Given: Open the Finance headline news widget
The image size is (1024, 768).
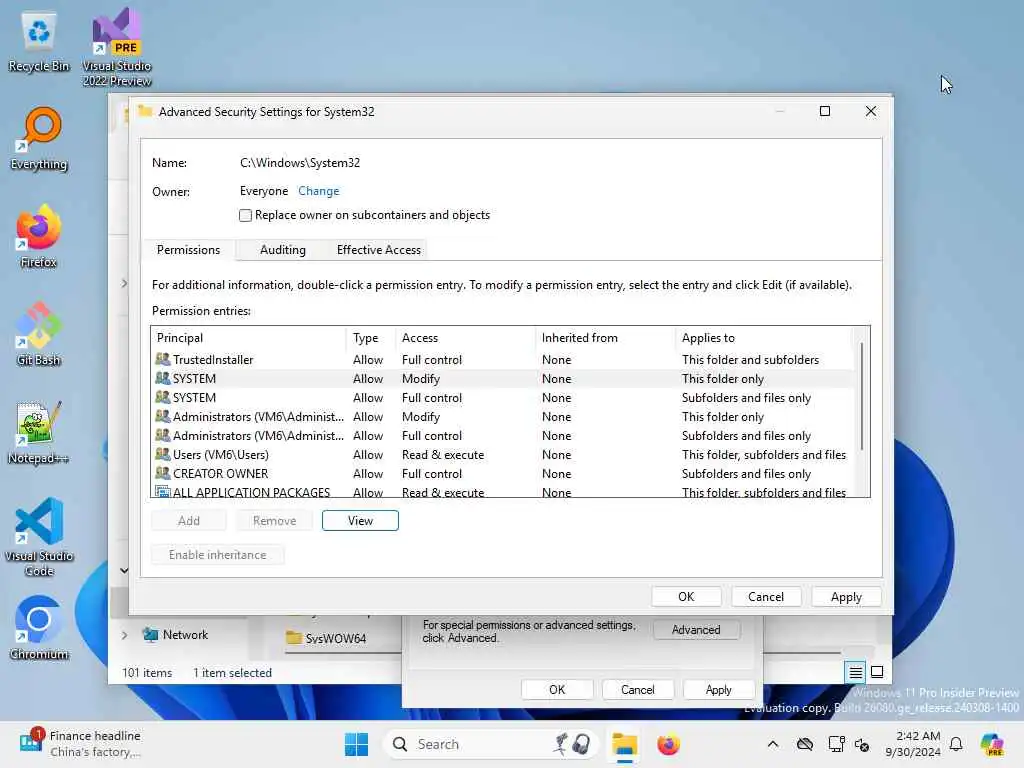Looking at the screenshot, I should point(80,744).
